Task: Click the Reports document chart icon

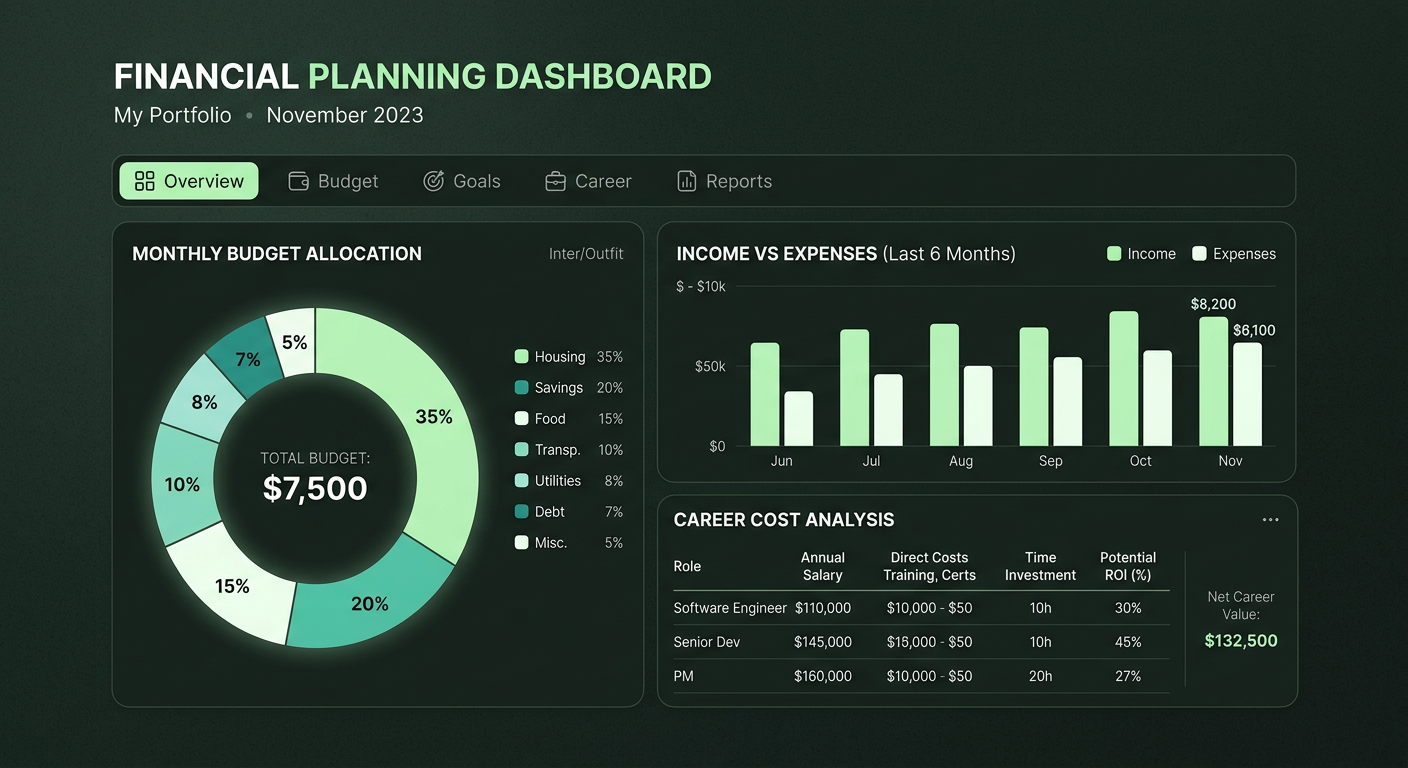Action: click(x=687, y=181)
